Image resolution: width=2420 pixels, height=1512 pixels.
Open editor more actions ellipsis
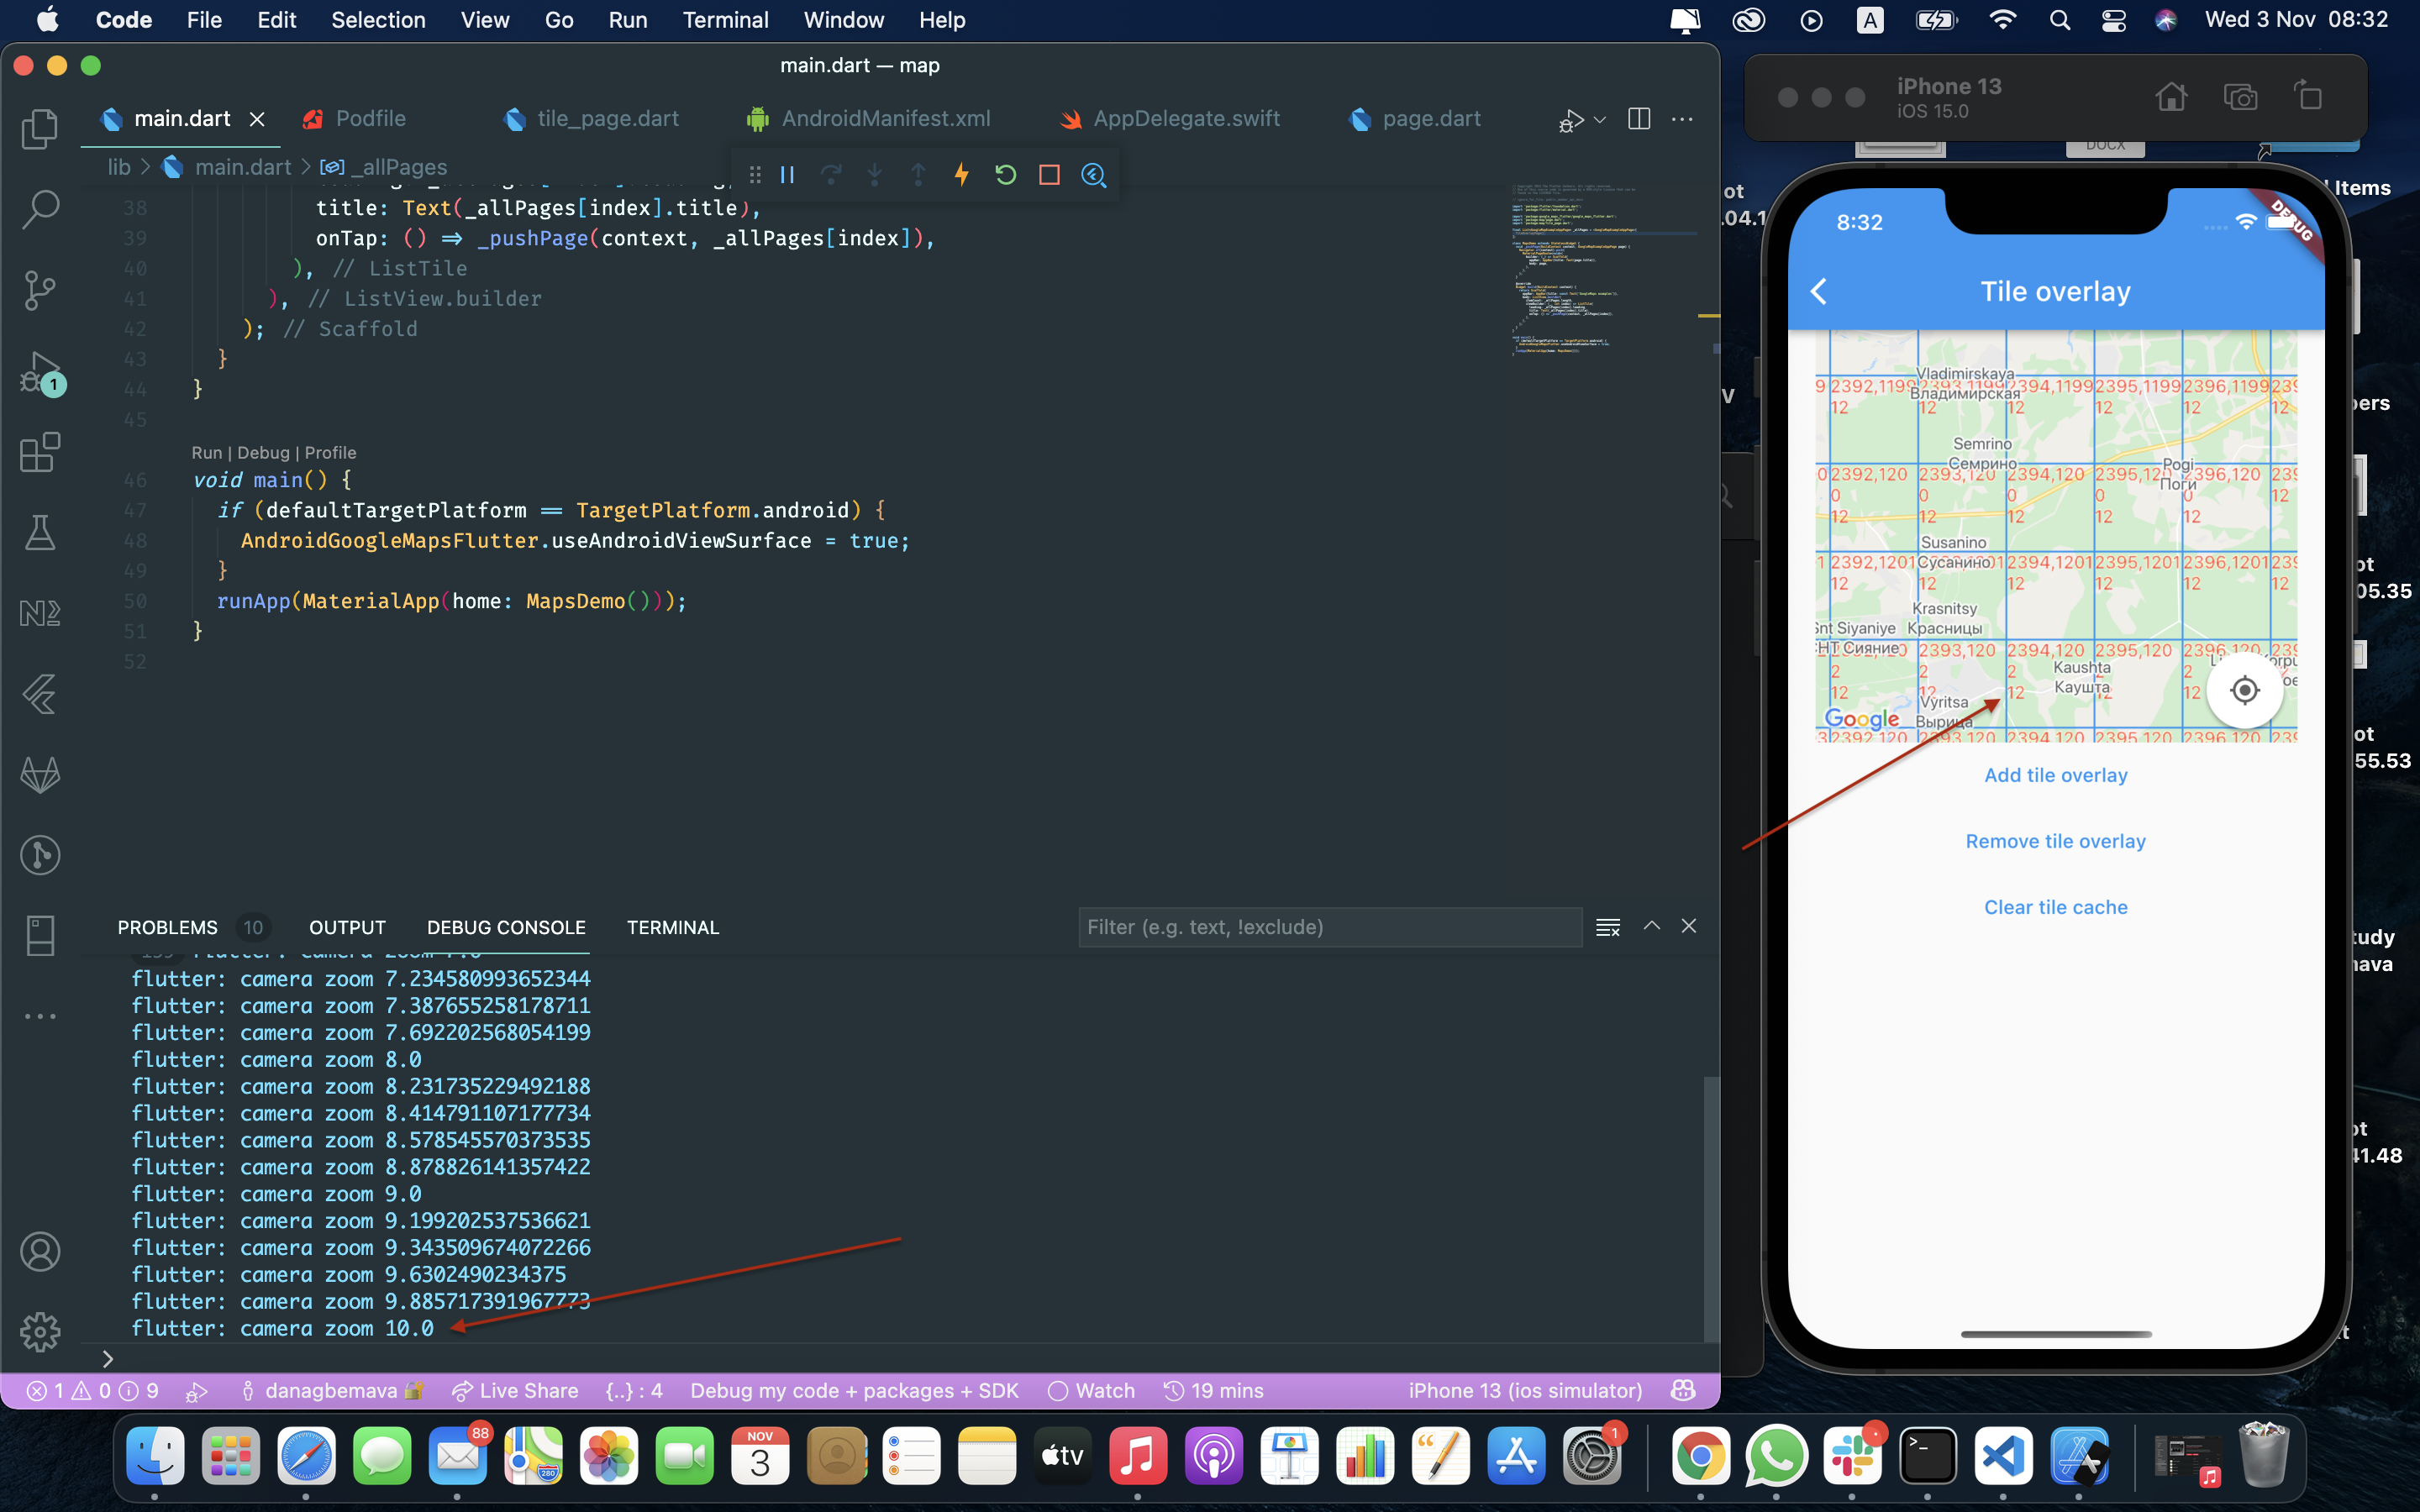coord(1683,119)
